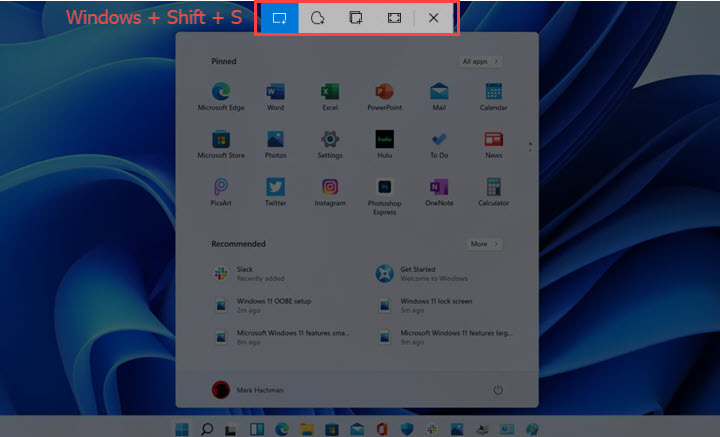Open Microsoft Edge from Pinned apps
720x437 pixels.
pyautogui.click(x=221, y=97)
